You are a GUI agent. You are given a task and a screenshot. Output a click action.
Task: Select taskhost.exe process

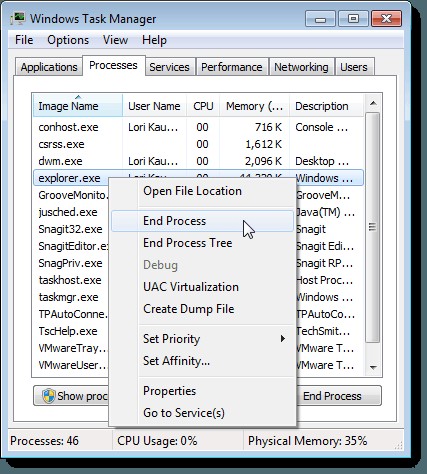(x=70, y=280)
